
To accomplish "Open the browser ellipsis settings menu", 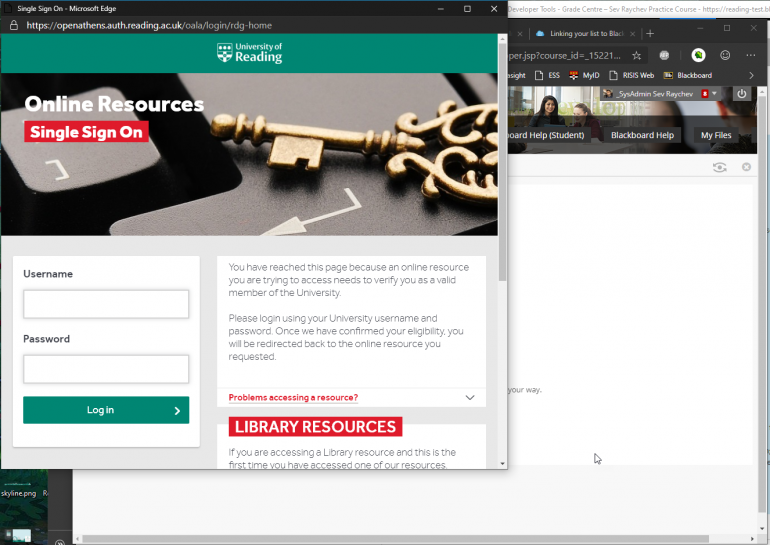I will point(750,55).
